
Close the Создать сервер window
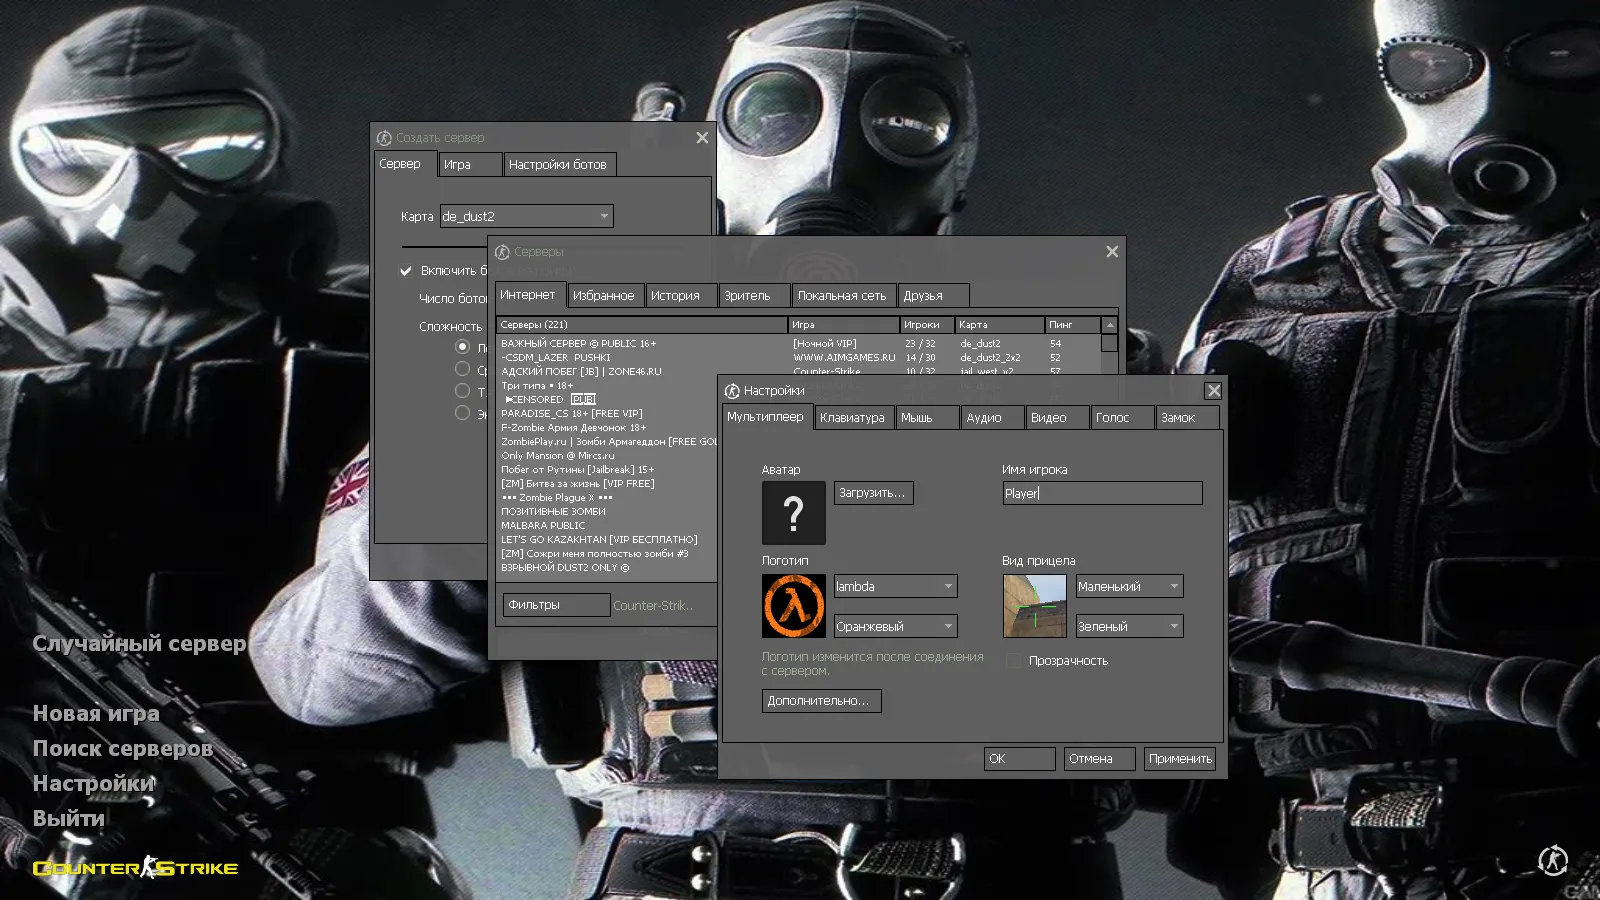(702, 138)
